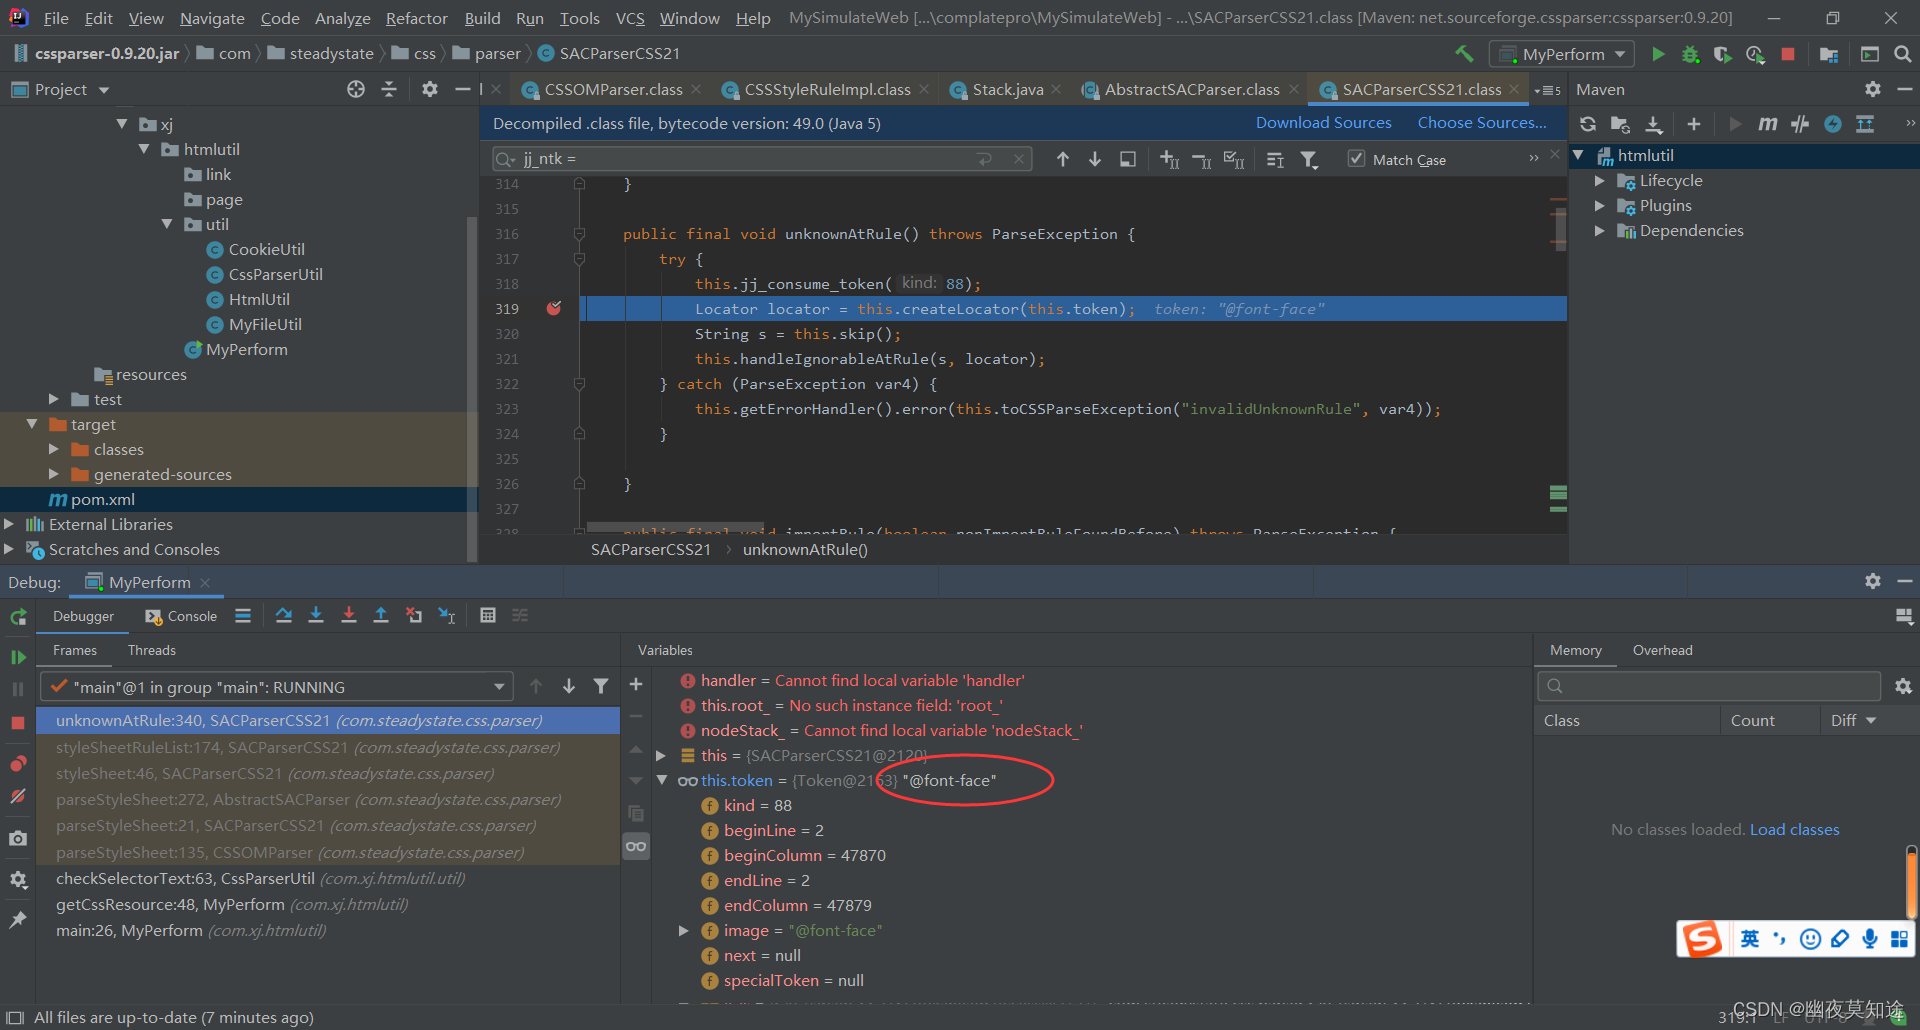
Task: Switch to Console tab in debugger
Action: (181, 616)
